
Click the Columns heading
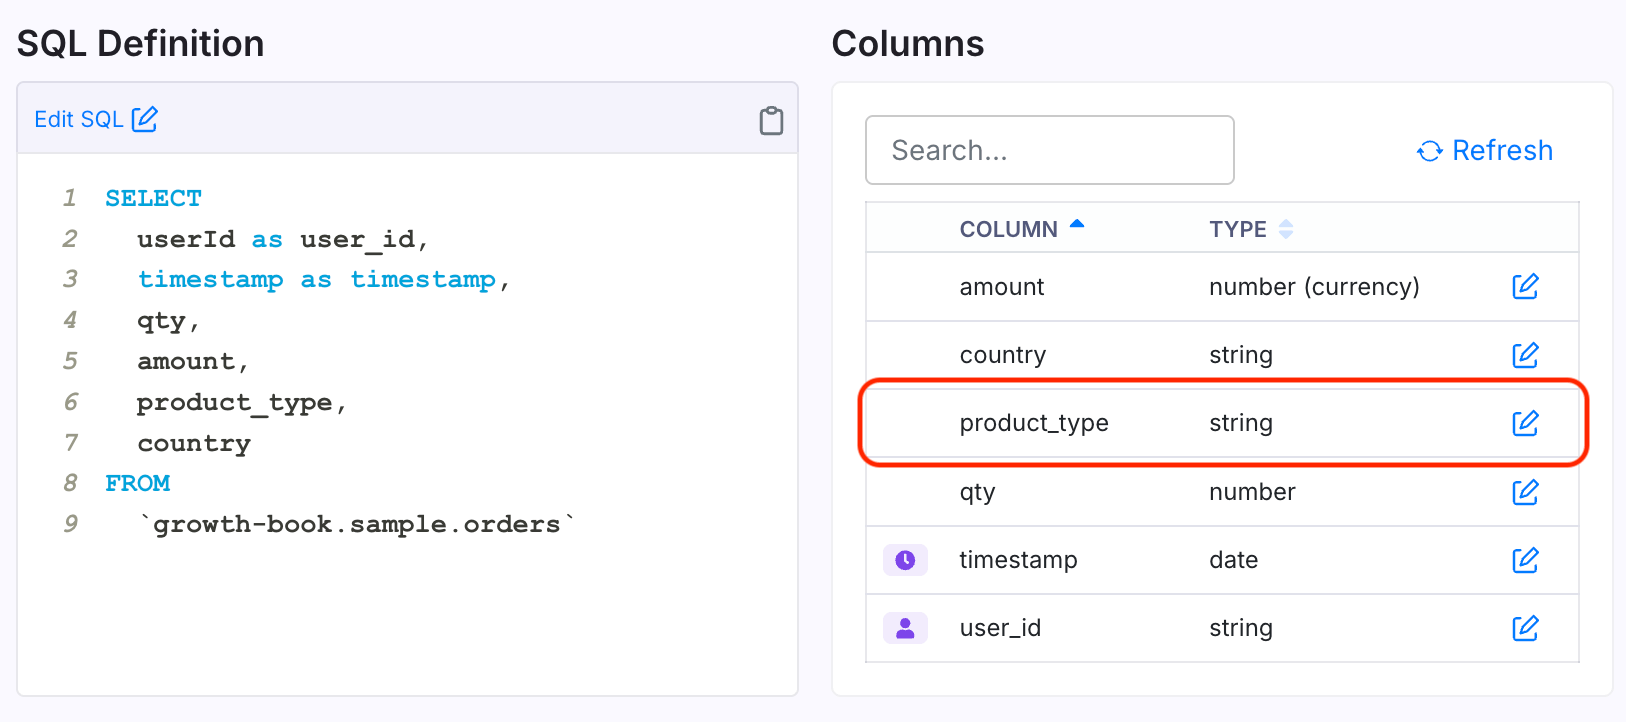click(908, 44)
